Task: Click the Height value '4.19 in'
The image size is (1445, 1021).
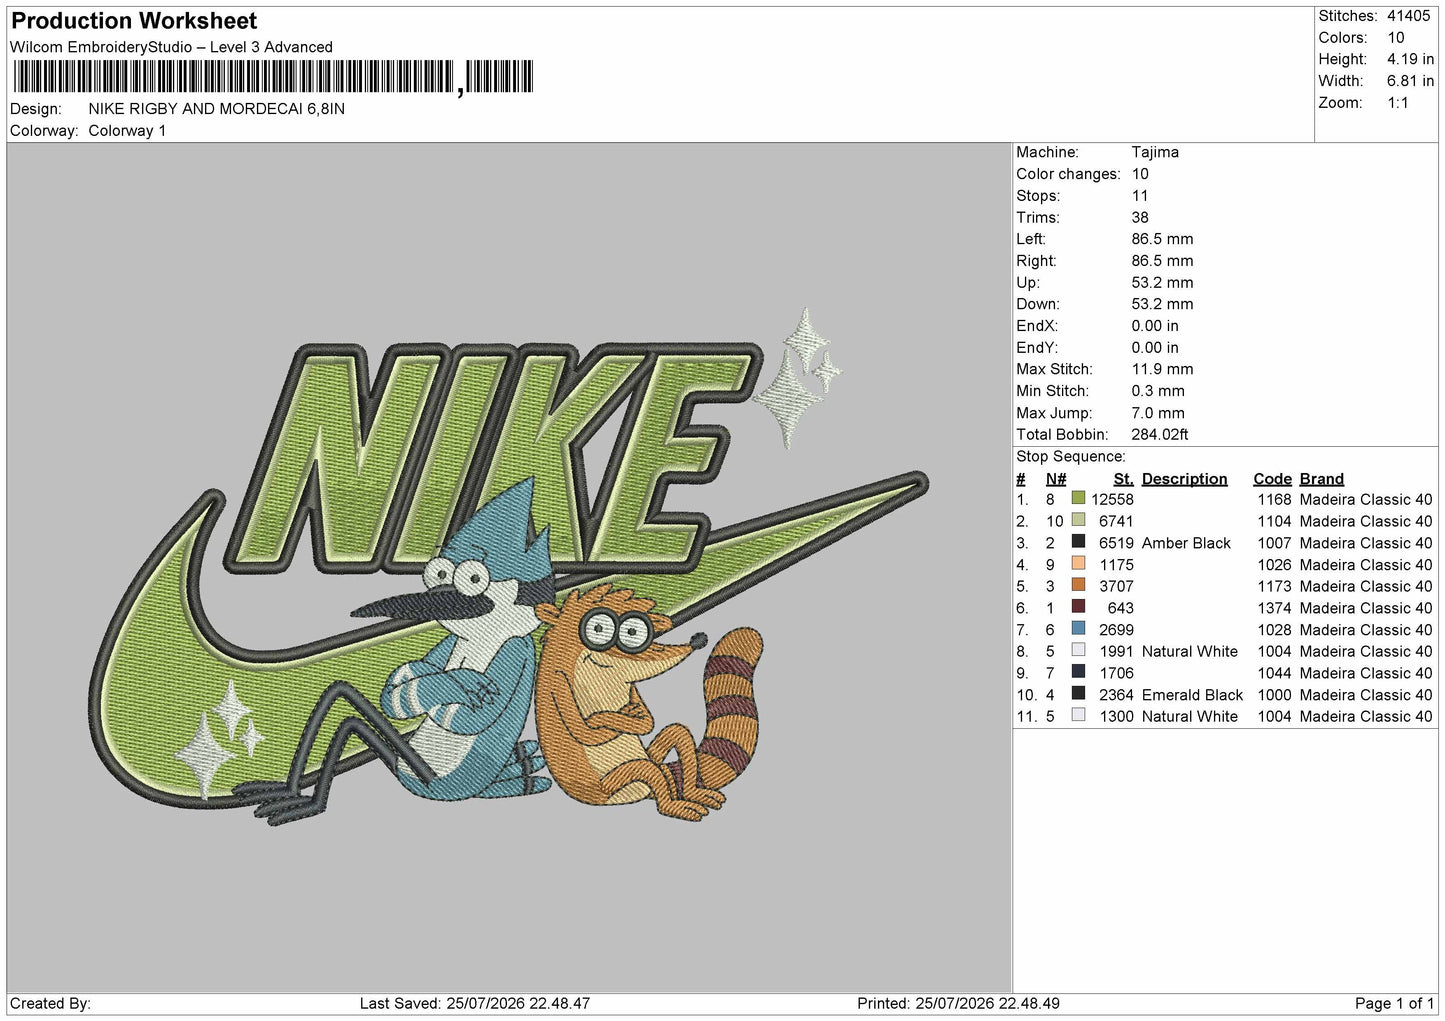Action: point(1410,59)
